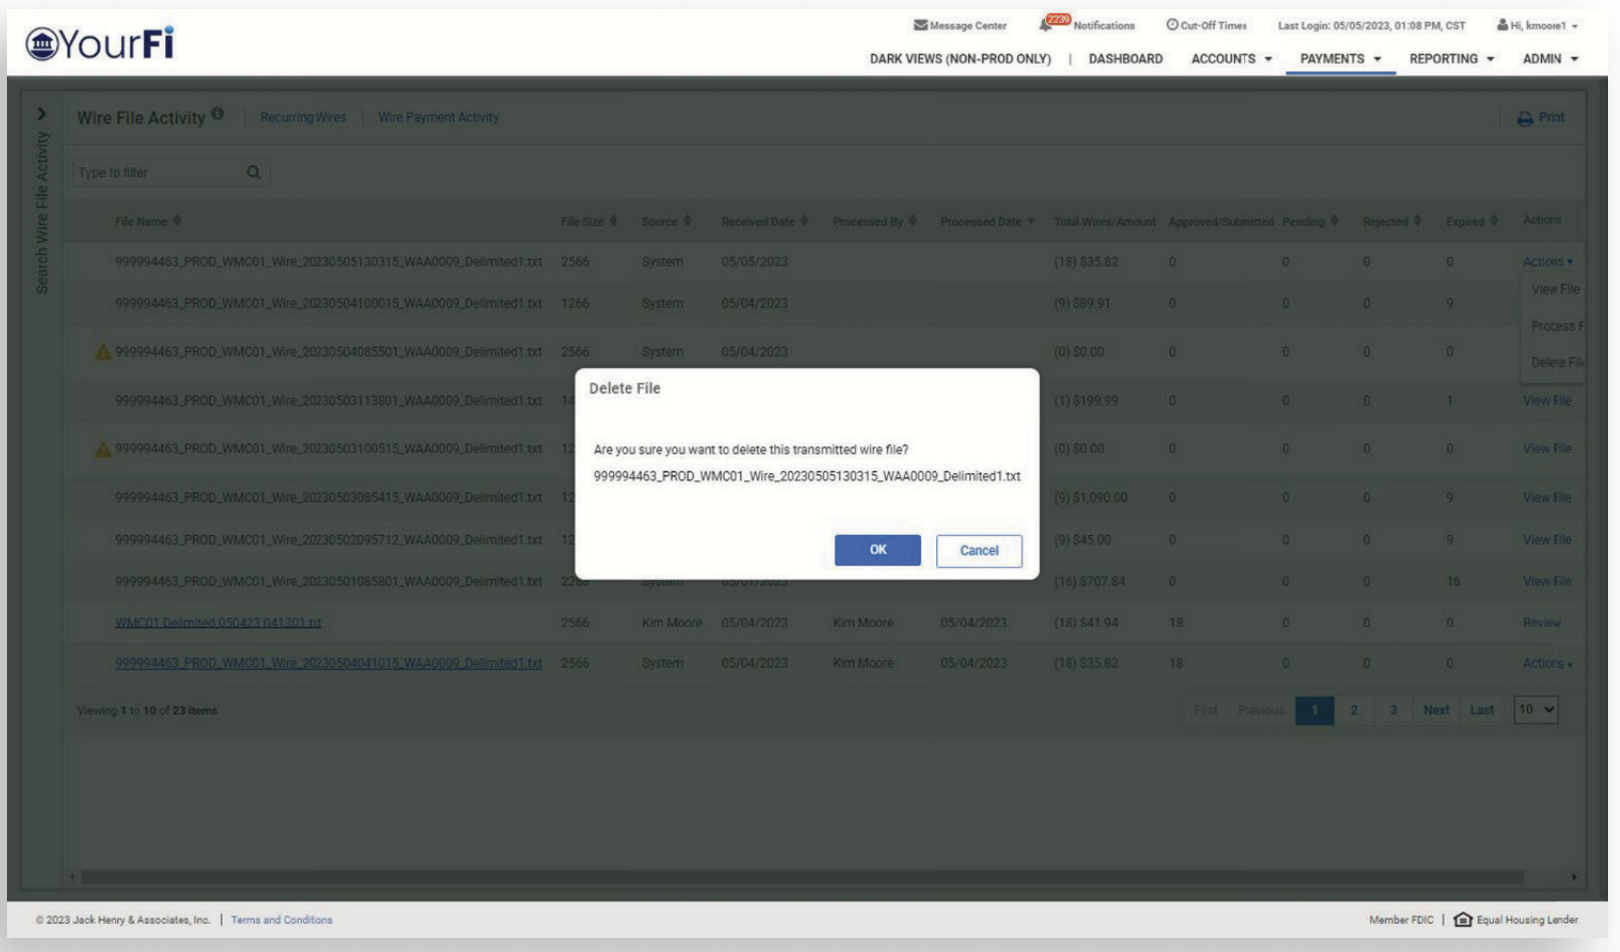
Task: Confirm deletion with the OK button
Action: (877, 550)
